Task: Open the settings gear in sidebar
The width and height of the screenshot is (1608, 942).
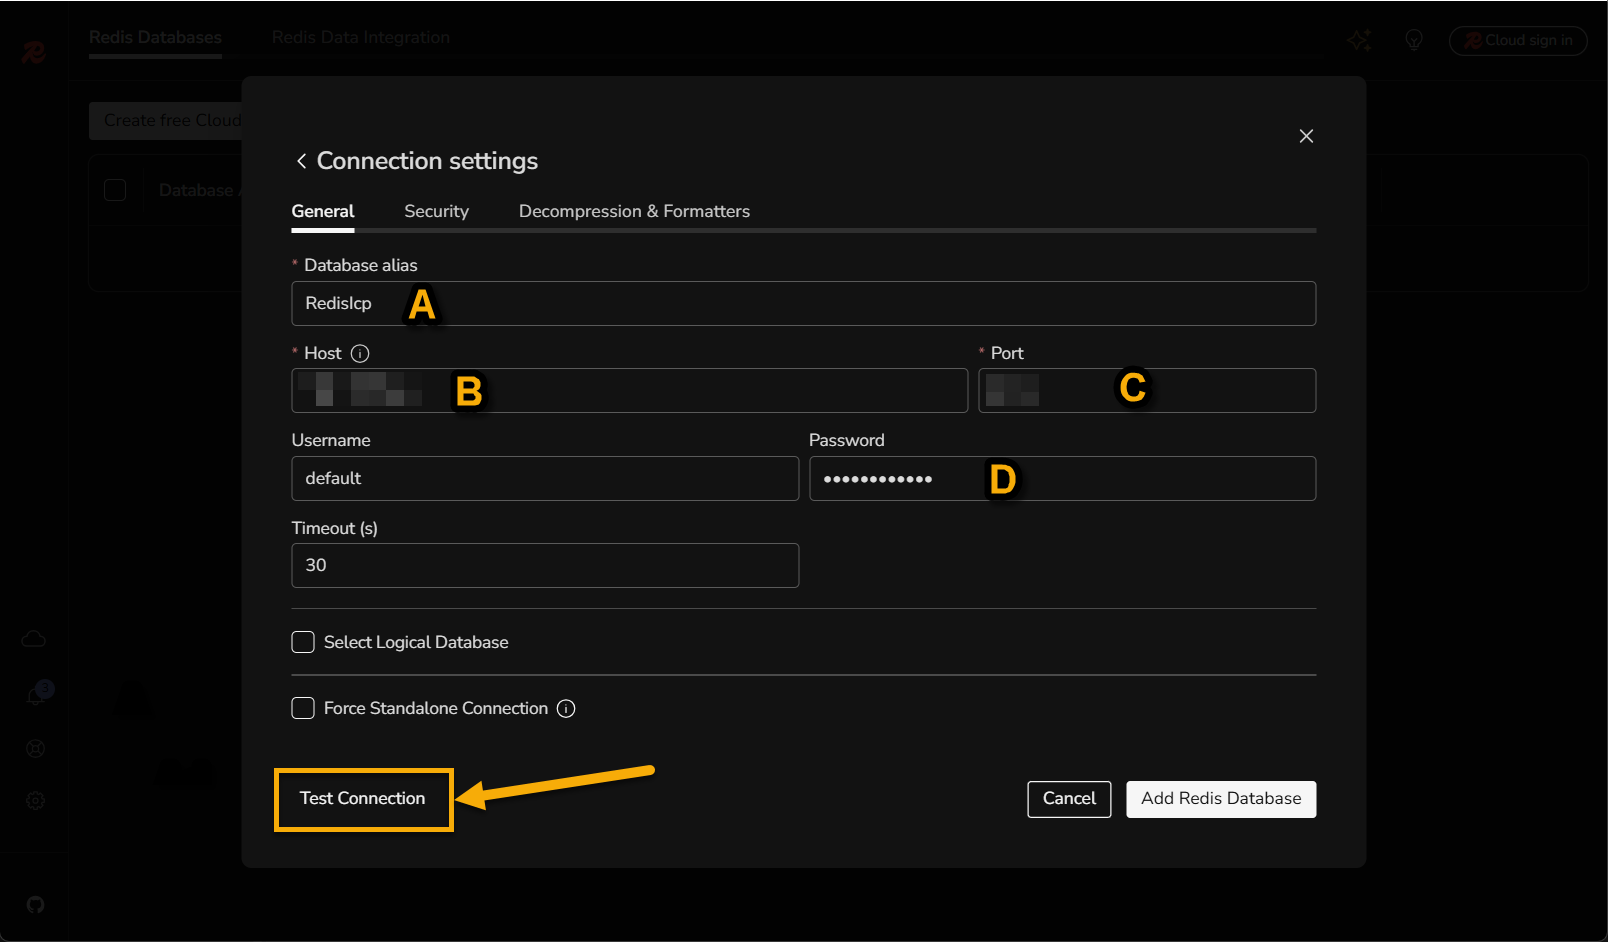Action: coord(35,800)
